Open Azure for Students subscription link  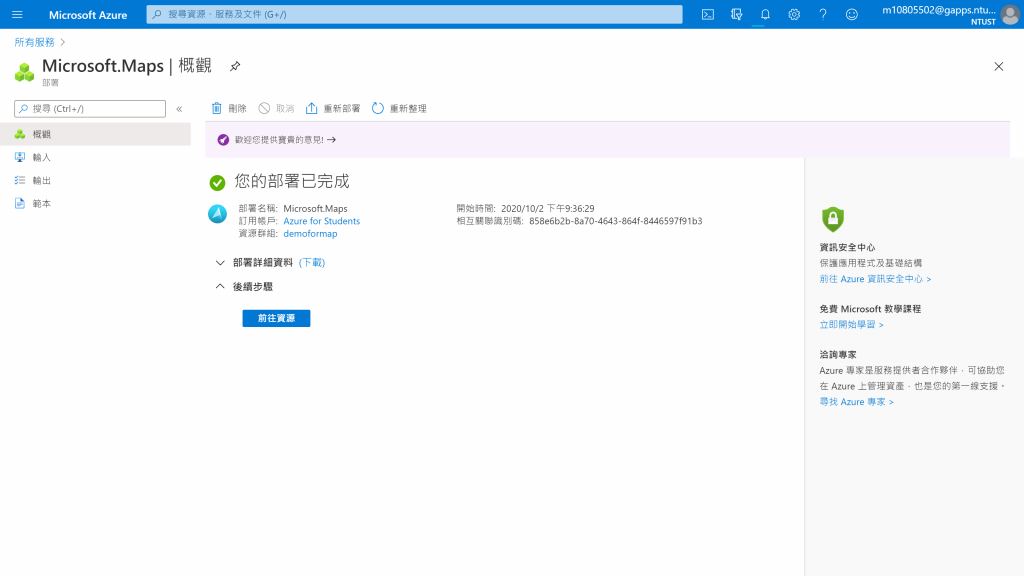pyautogui.click(x=321, y=221)
